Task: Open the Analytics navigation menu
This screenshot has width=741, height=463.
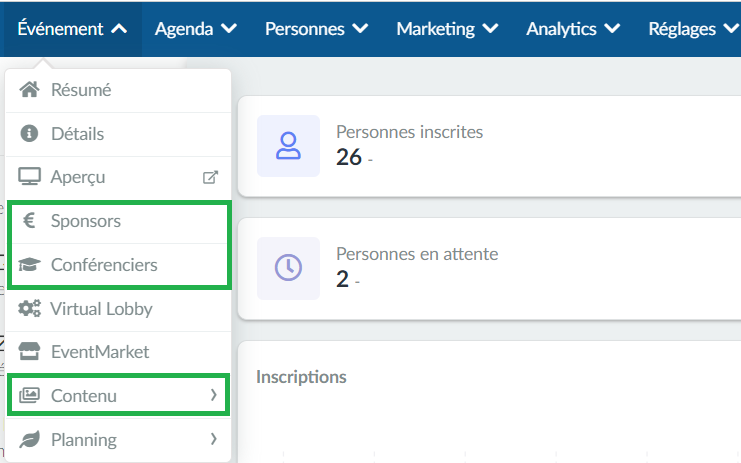Action: point(573,29)
